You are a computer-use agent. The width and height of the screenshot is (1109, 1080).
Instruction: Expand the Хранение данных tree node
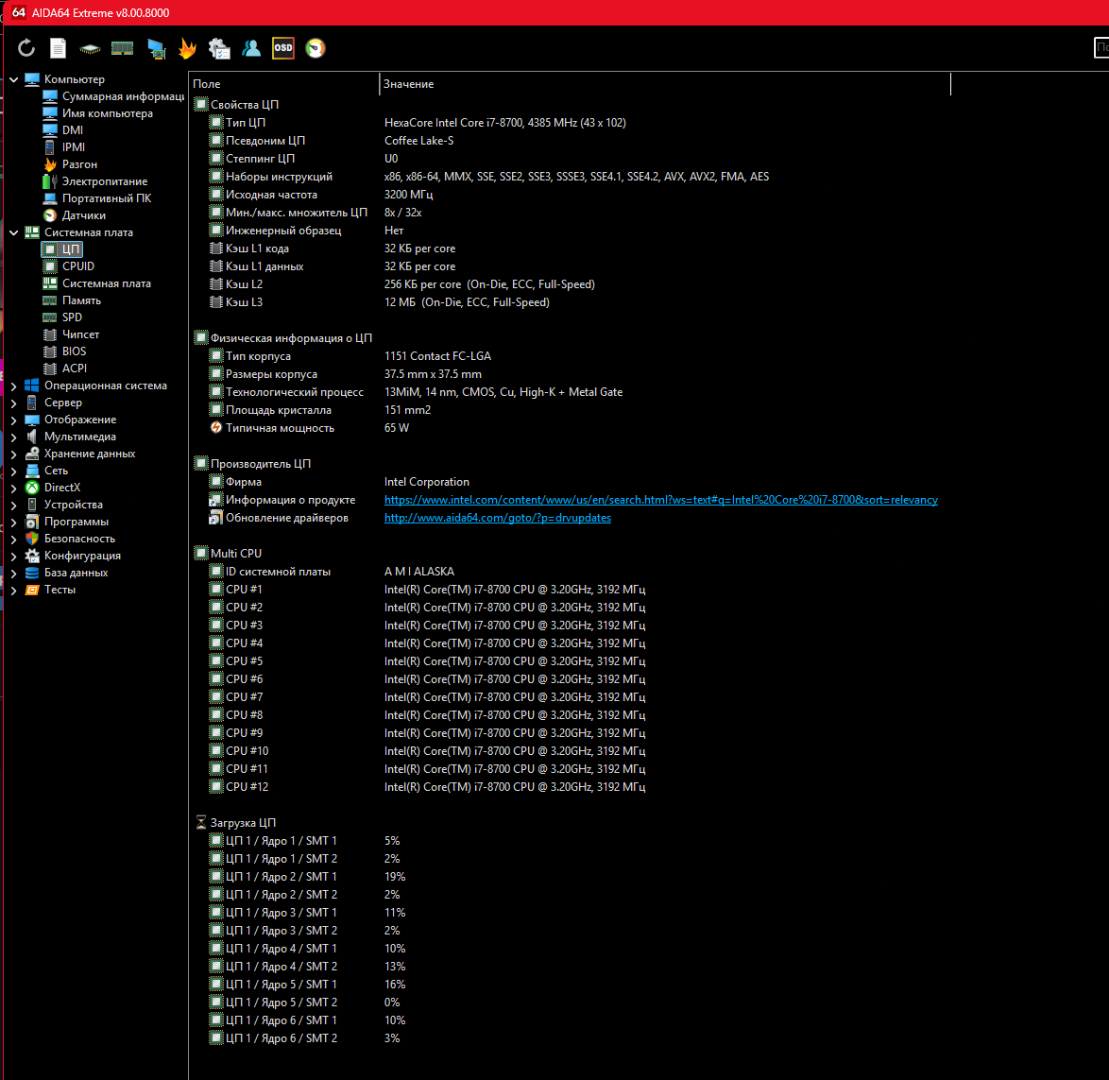click(13, 454)
